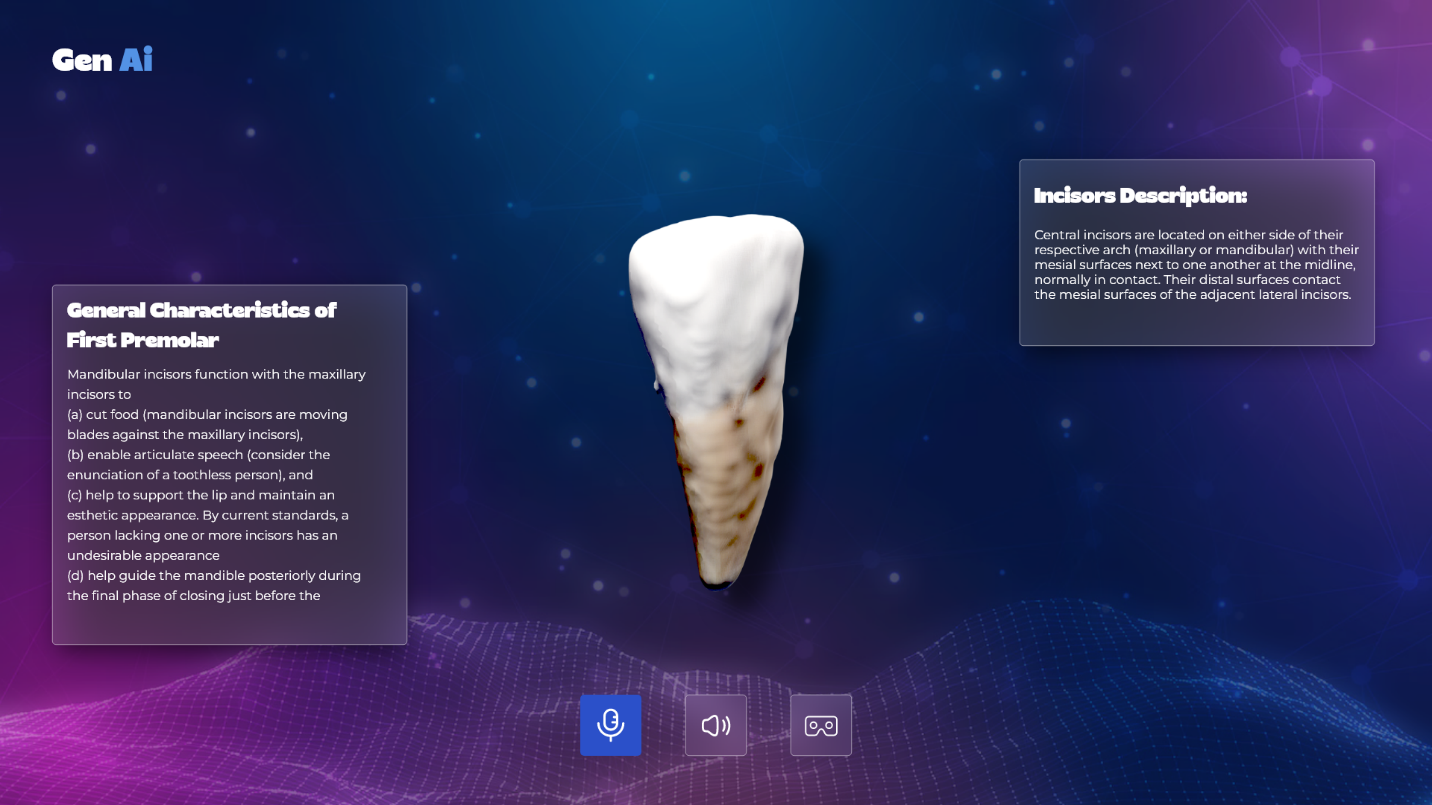Click empty bottom area of Incisors panel

pyautogui.click(x=1196, y=325)
